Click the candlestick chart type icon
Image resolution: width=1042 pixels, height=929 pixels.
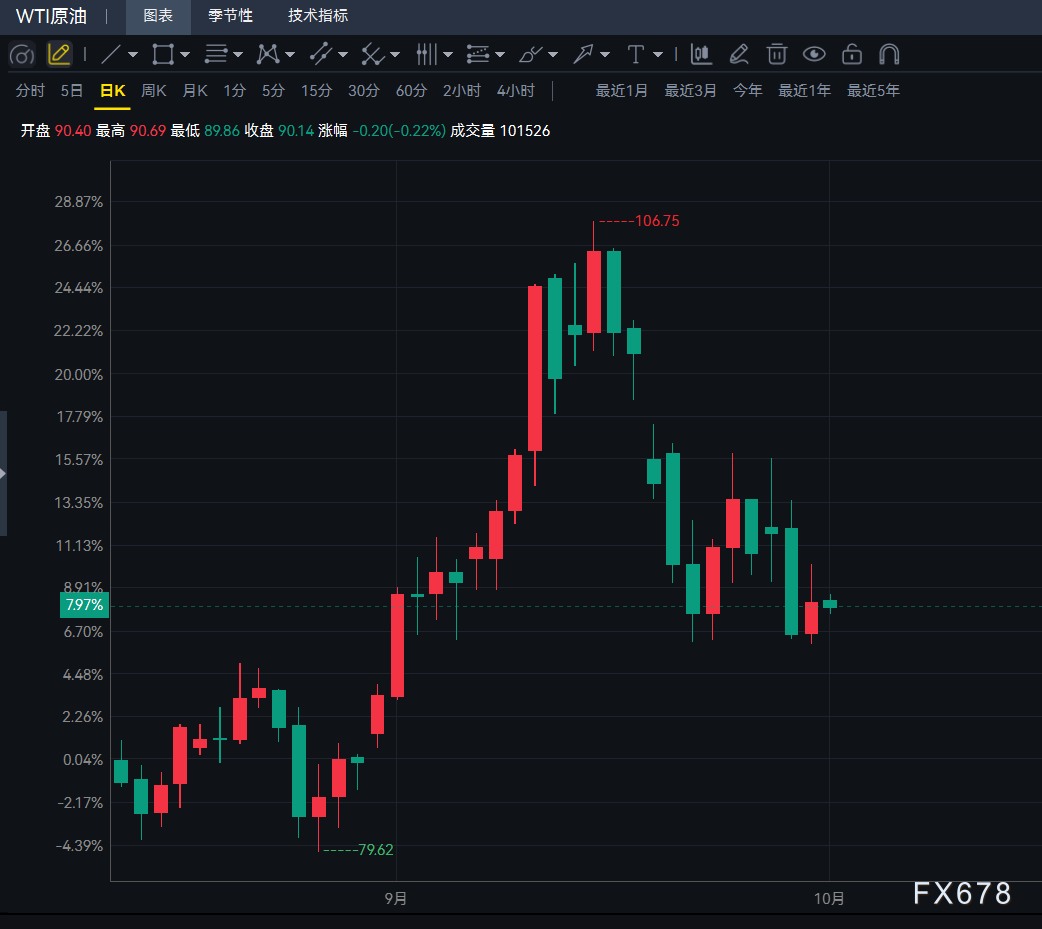click(x=701, y=54)
